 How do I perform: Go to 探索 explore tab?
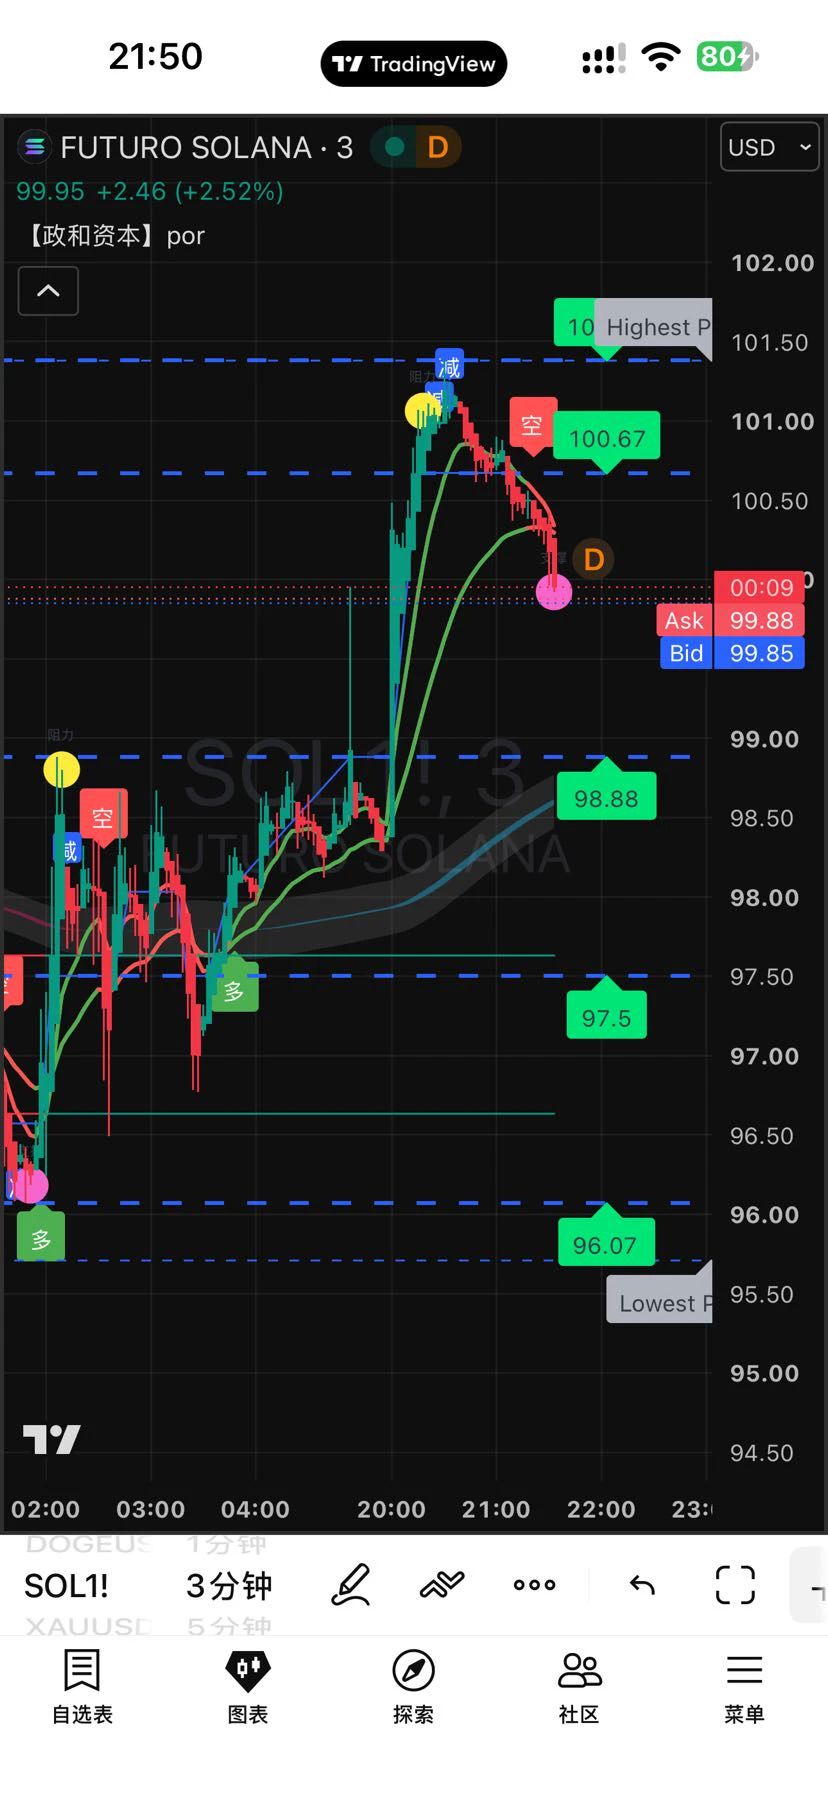pyautogui.click(x=413, y=1688)
